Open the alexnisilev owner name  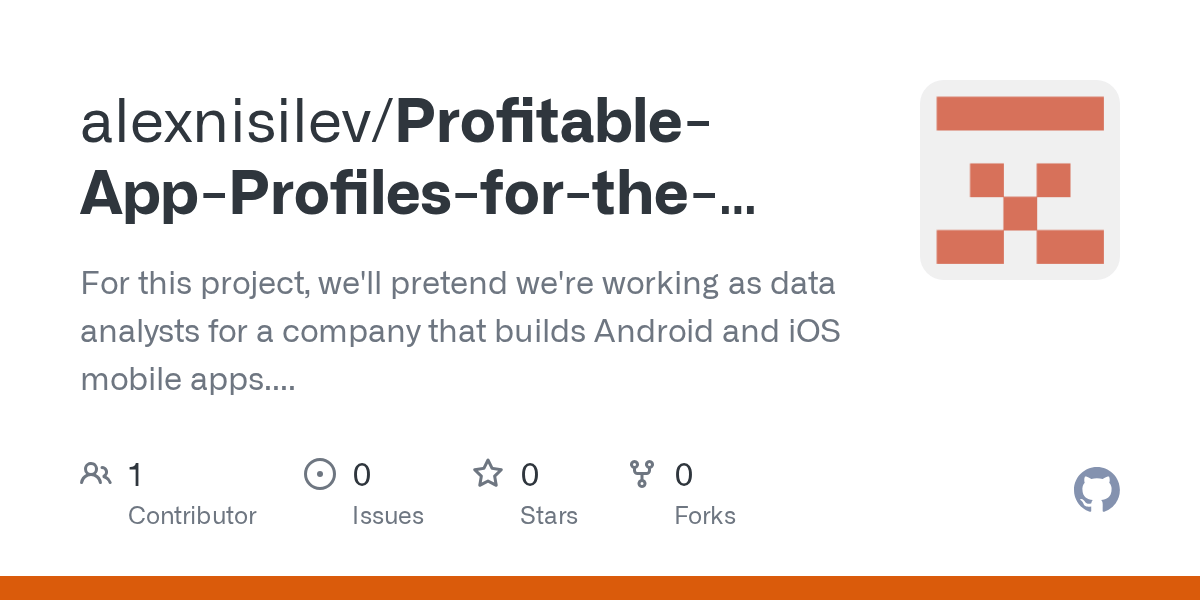tap(237, 122)
